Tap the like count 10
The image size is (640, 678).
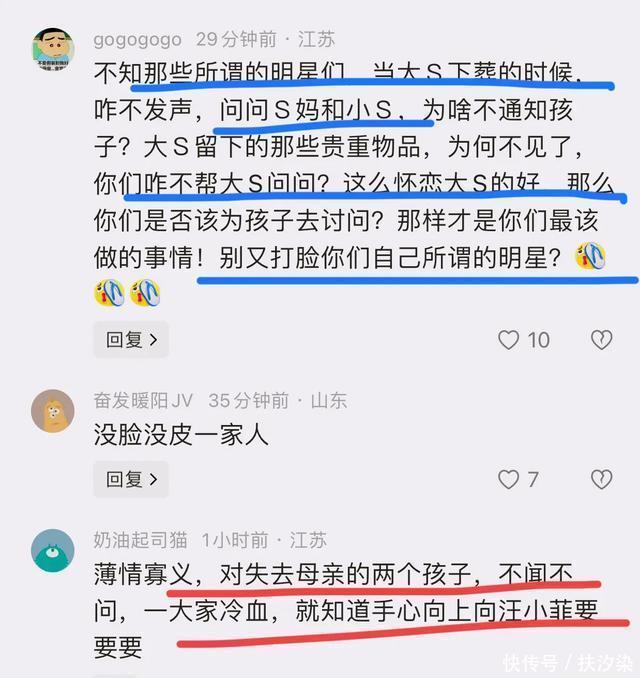point(538,340)
